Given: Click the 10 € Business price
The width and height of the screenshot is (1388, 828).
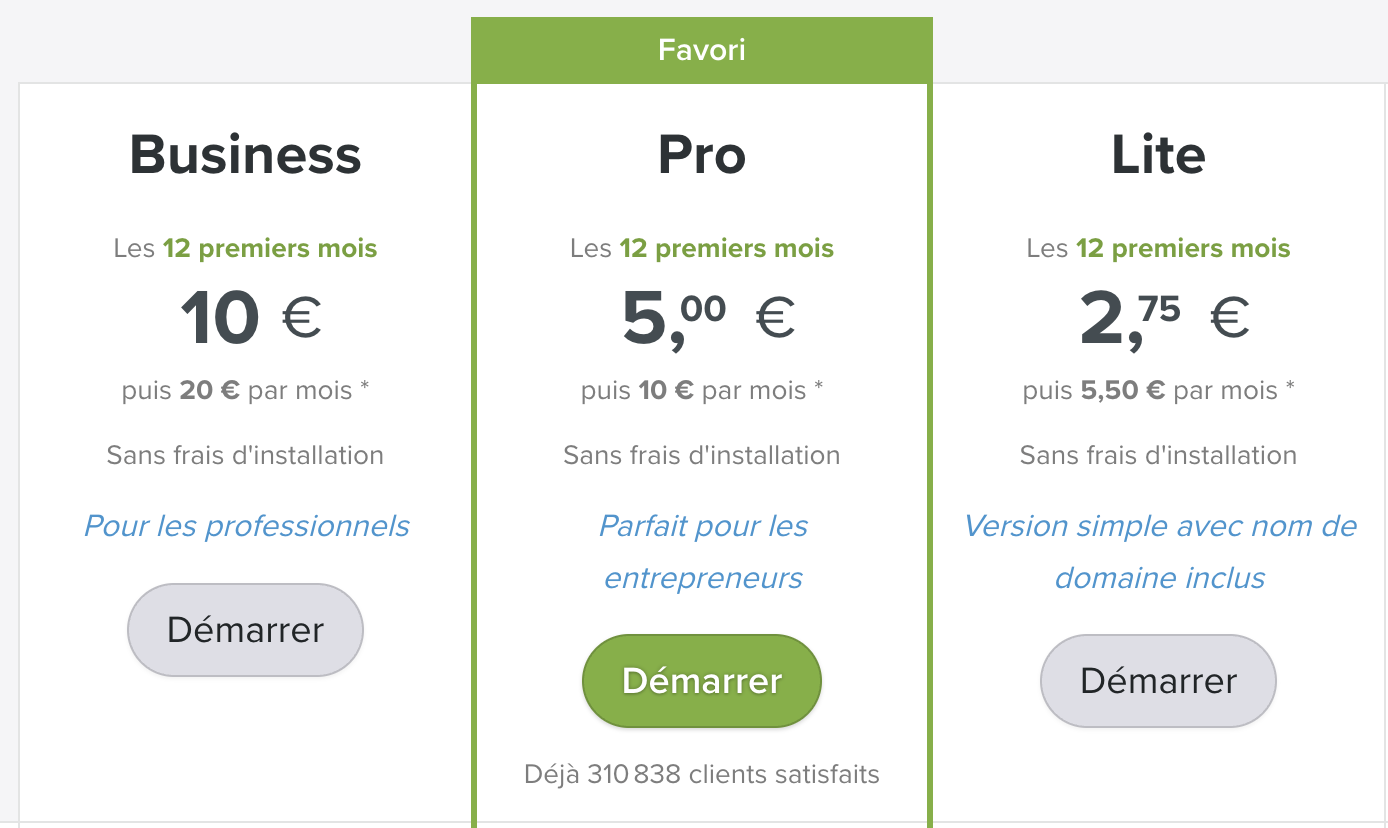Looking at the screenshot, I should pos(250,319).
